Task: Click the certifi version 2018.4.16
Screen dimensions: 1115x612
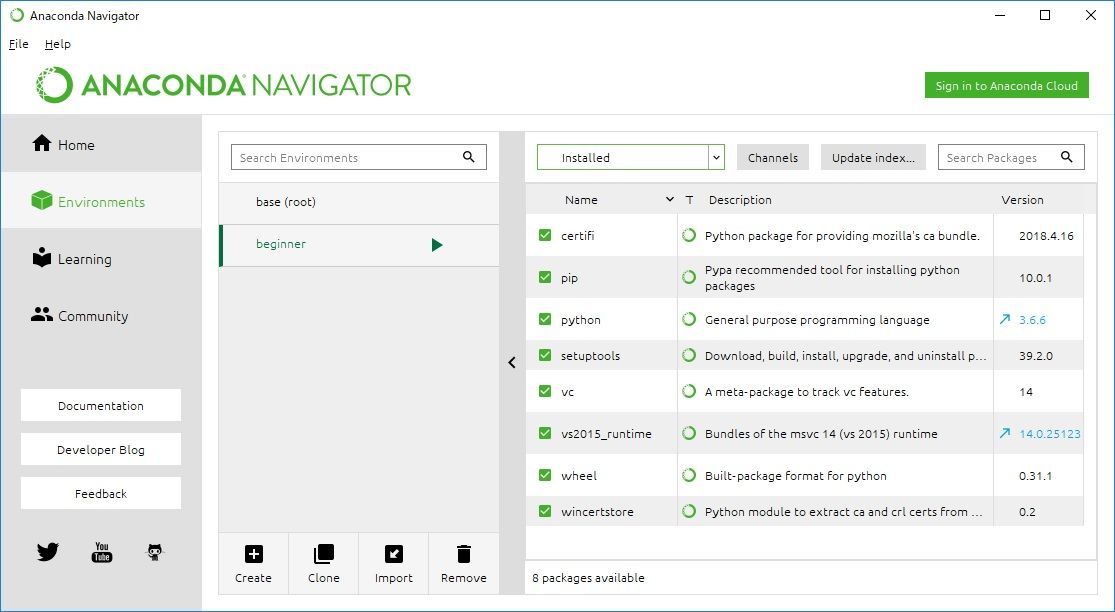Action: pyautogui.click(x=1046, y=236)
